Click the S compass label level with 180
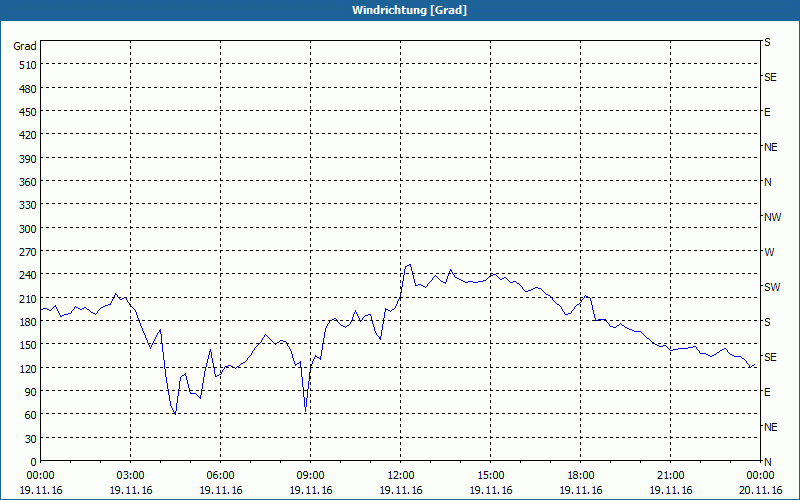The image size is (800, 500). (767, 322)
